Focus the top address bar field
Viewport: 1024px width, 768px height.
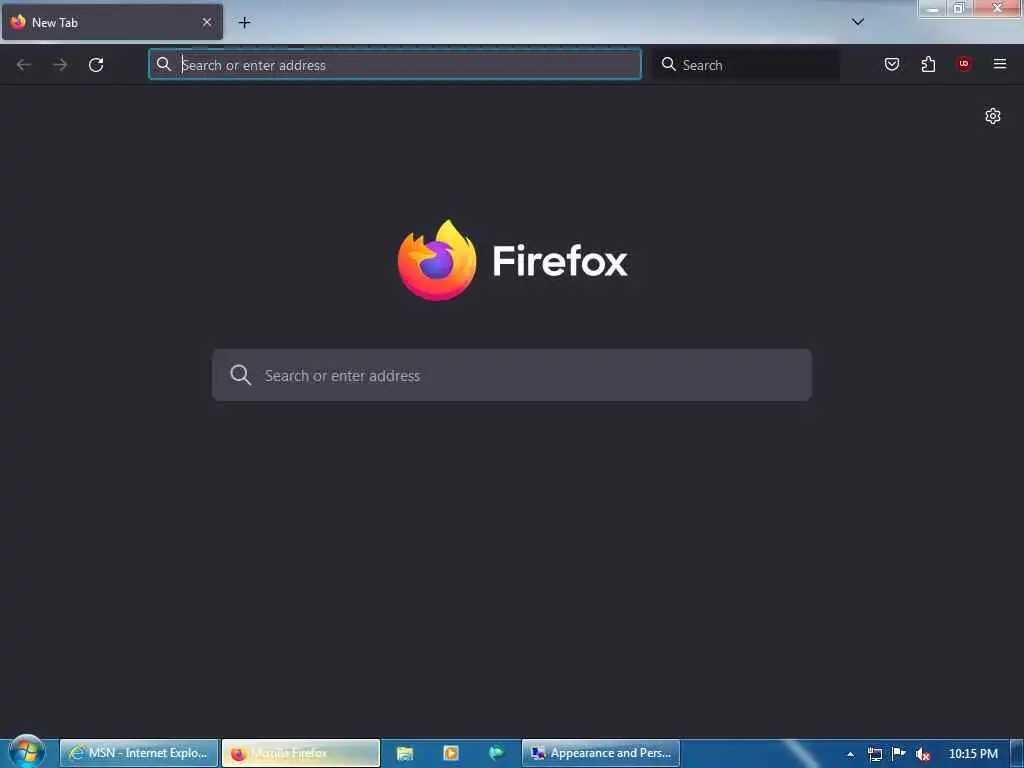click(395, 65)
